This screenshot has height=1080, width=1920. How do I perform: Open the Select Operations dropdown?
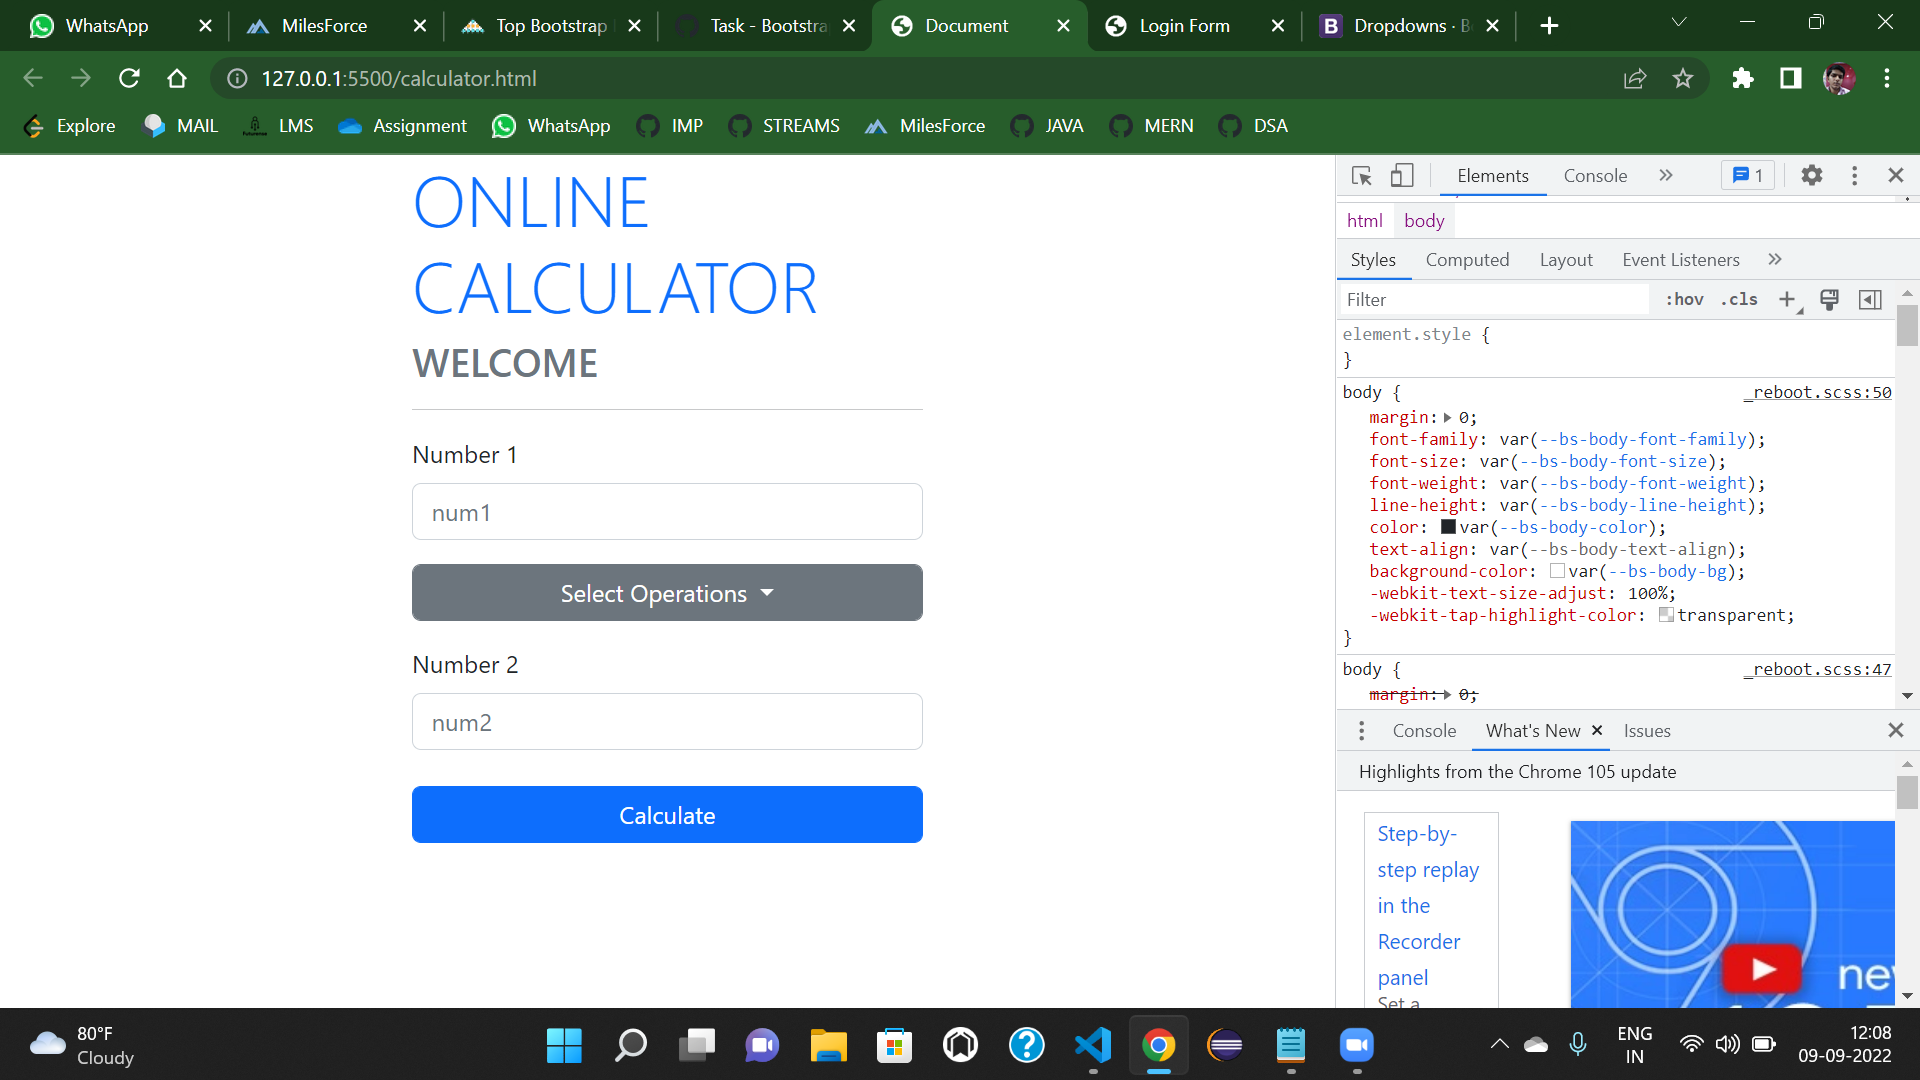click(x=667, y=593)
